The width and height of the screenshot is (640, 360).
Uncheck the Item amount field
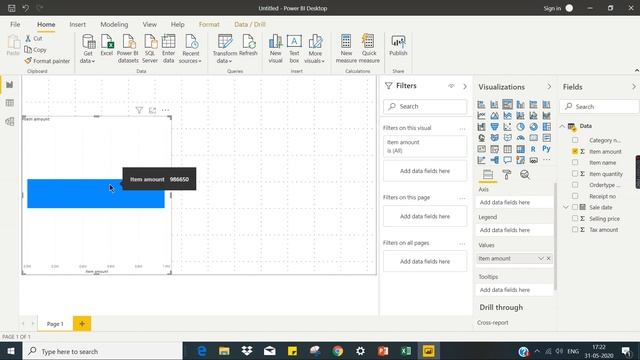(x=575, y=151)
